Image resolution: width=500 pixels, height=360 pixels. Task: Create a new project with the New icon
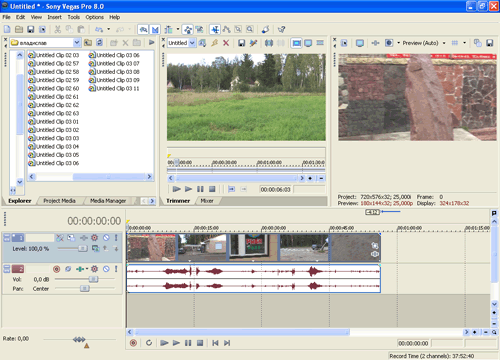[x=7, y=29]
